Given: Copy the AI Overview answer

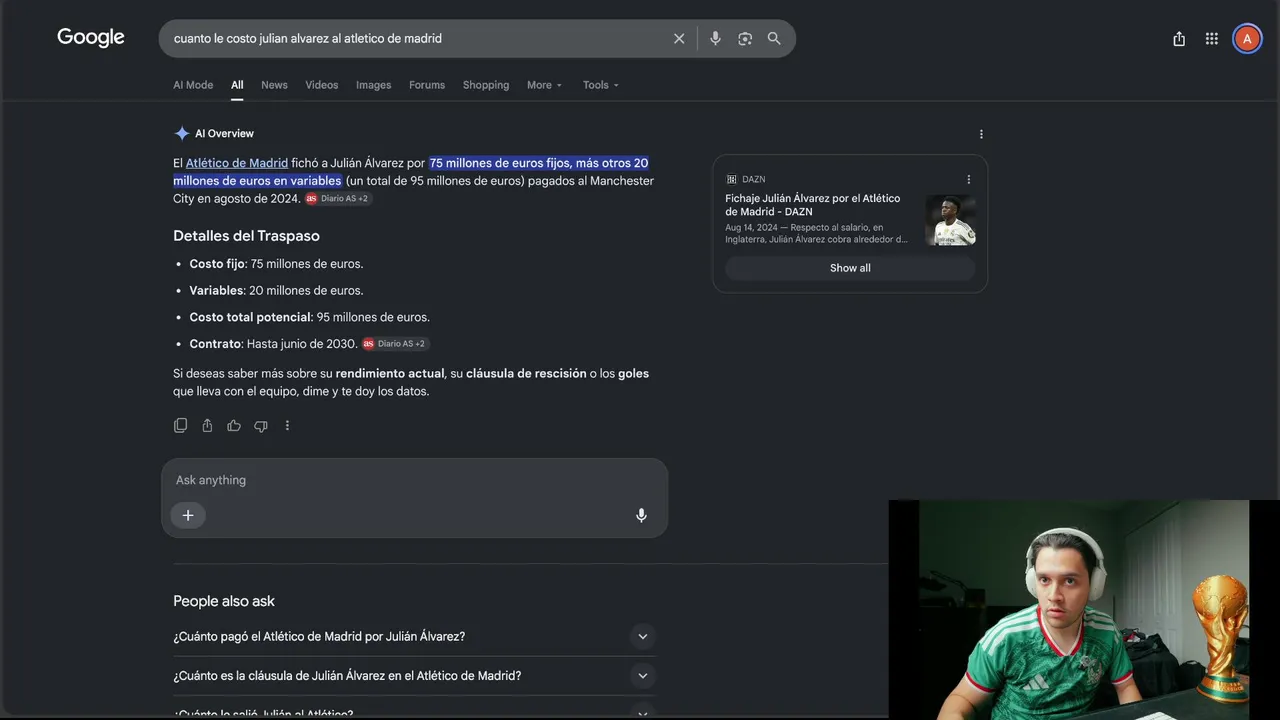Looking at the screenshot, I should click(x=180, y=426).
